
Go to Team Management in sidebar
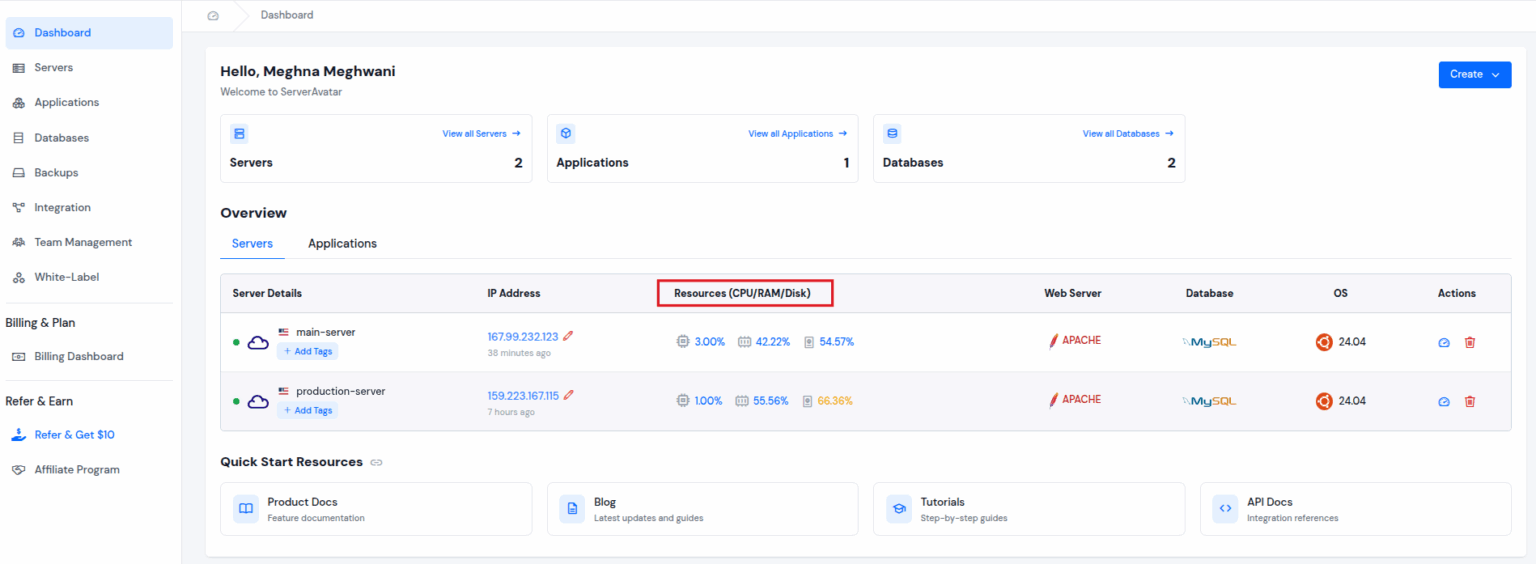[x=83, y=243]
